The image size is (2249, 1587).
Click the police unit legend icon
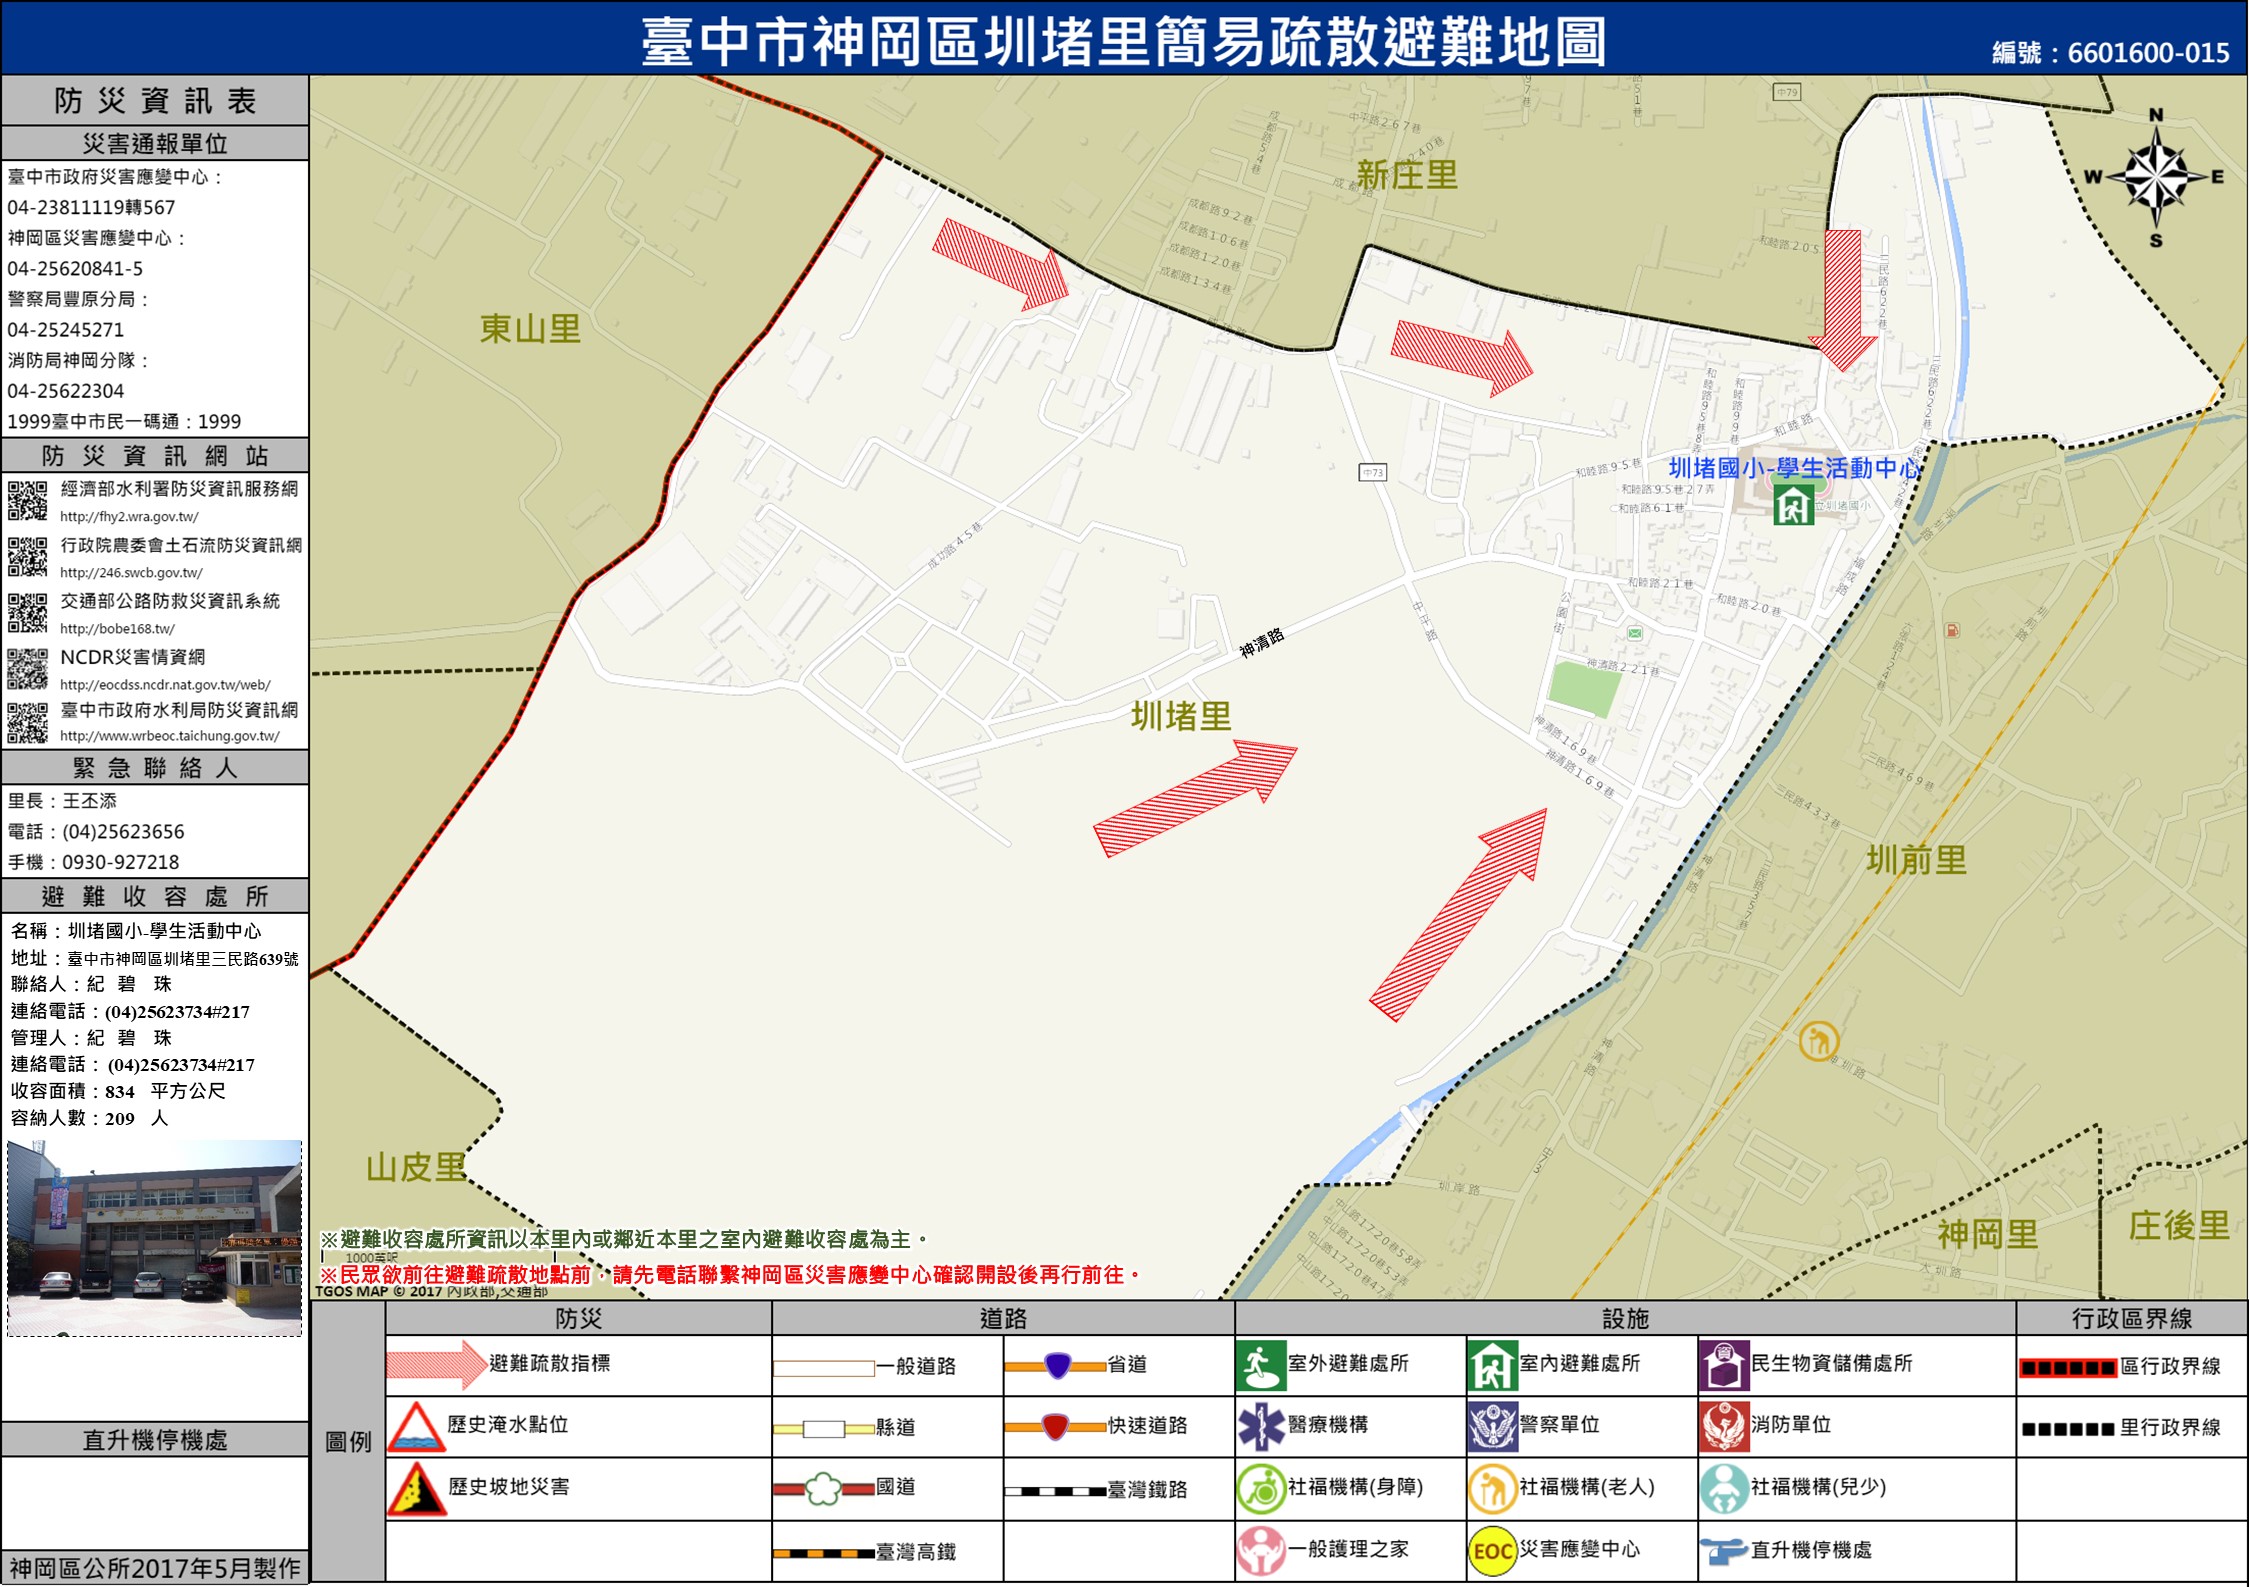click(1492, 1426)
